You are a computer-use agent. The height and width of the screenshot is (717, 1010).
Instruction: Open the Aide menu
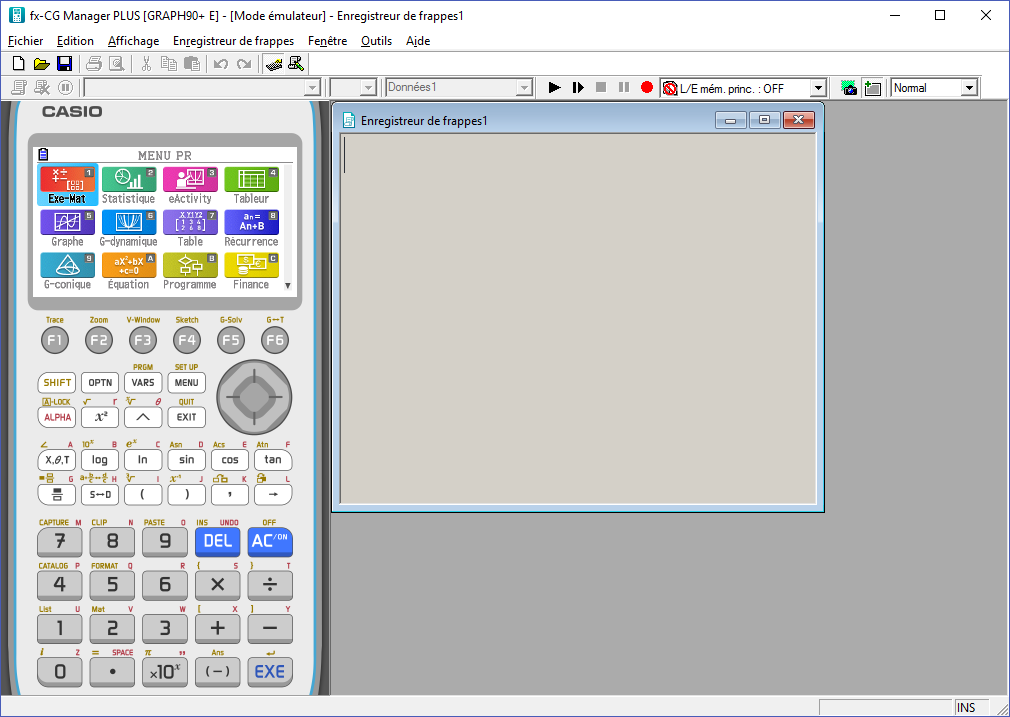418,41
